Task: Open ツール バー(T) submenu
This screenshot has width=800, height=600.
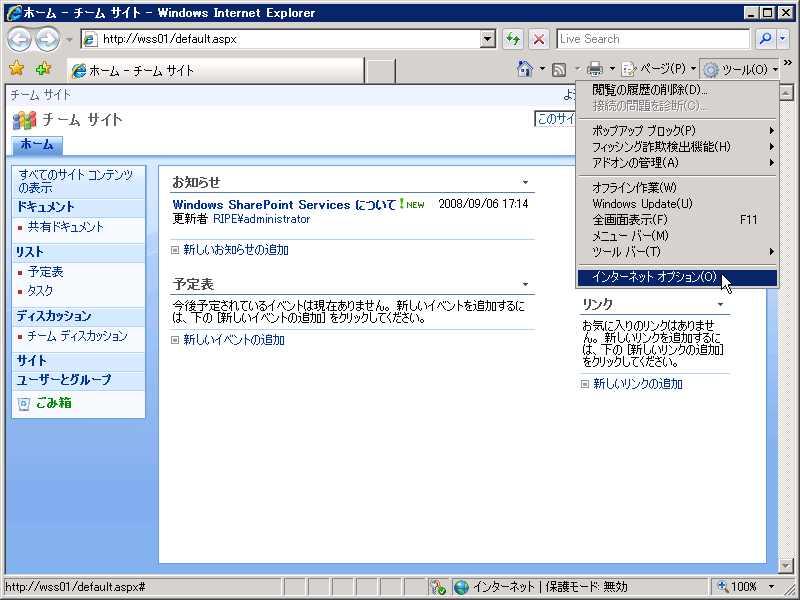Action: [678, 252]
